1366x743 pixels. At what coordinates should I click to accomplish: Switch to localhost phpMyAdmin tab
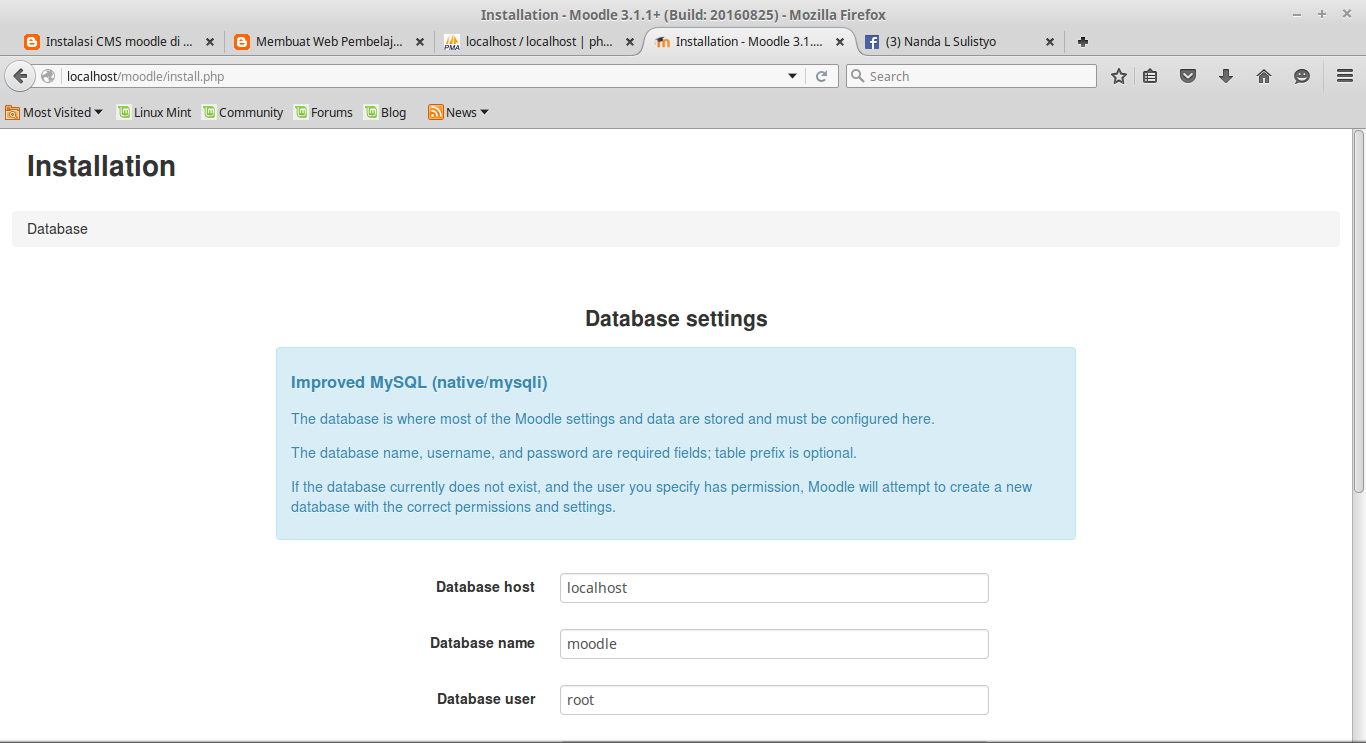click(x=538, y=42)
